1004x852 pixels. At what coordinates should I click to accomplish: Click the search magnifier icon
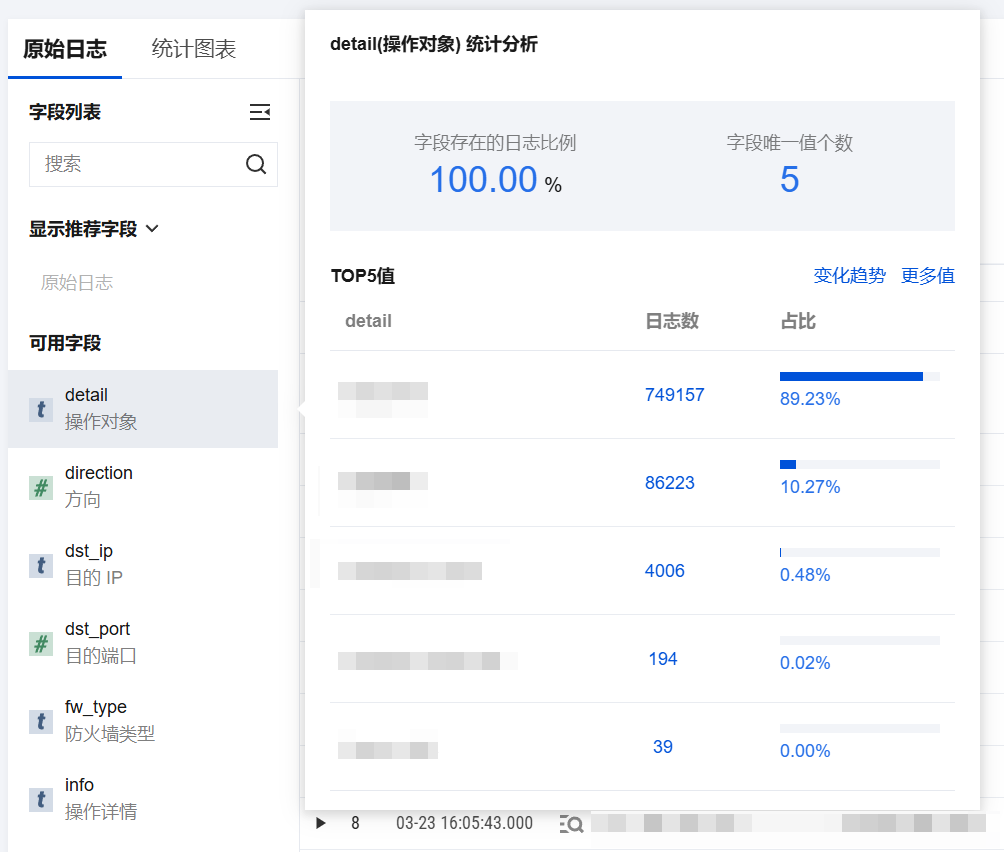(x=256, y=164)
